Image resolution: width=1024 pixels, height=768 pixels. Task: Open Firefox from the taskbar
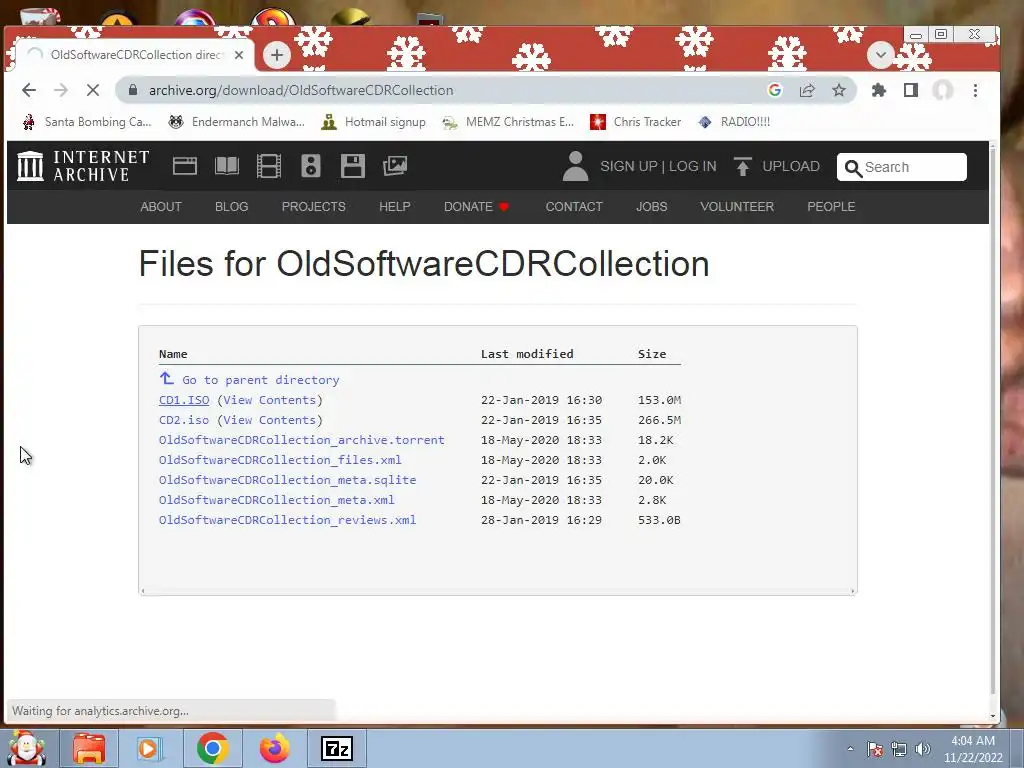coord(274,748)
